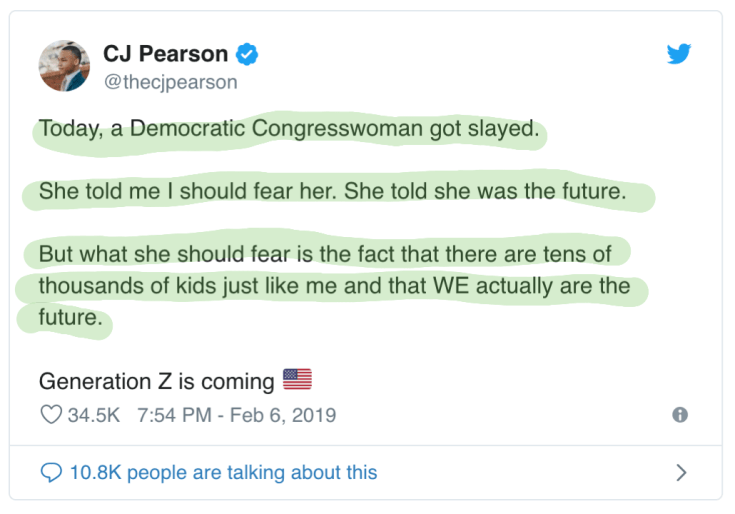The image size is (735, 514).
Task: Click the "But what she should fear" text line
Action: [x=325, y=253]
